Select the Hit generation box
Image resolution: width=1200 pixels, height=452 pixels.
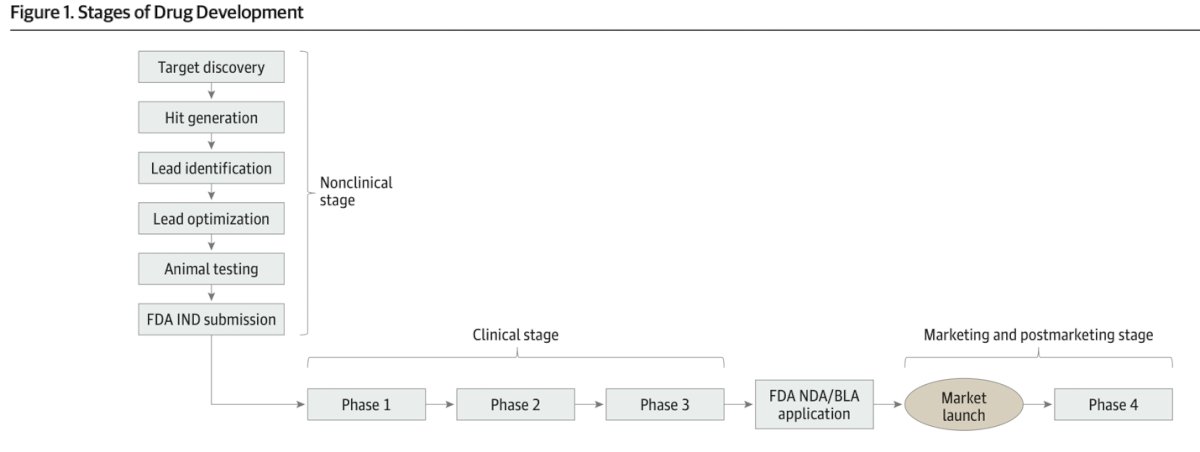211,118
